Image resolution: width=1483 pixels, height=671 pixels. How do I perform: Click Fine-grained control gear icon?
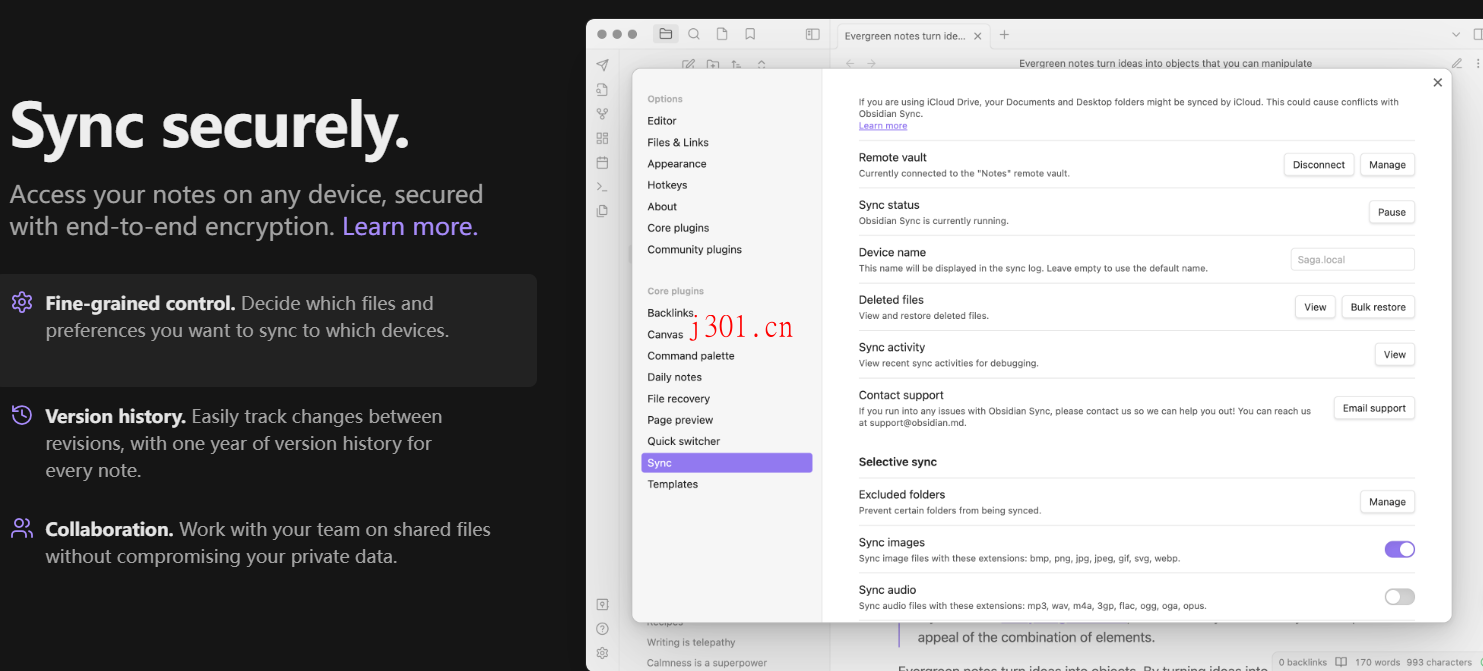(21, 302)
